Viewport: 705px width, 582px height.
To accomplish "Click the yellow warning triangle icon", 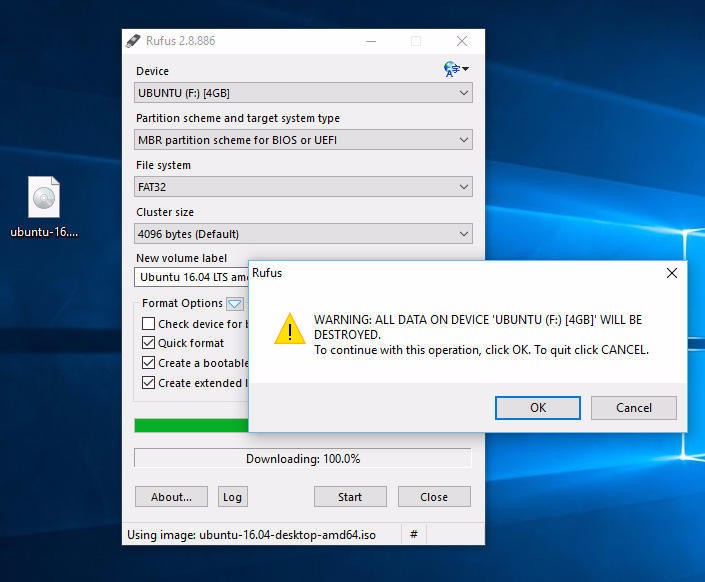I will 290,329.
